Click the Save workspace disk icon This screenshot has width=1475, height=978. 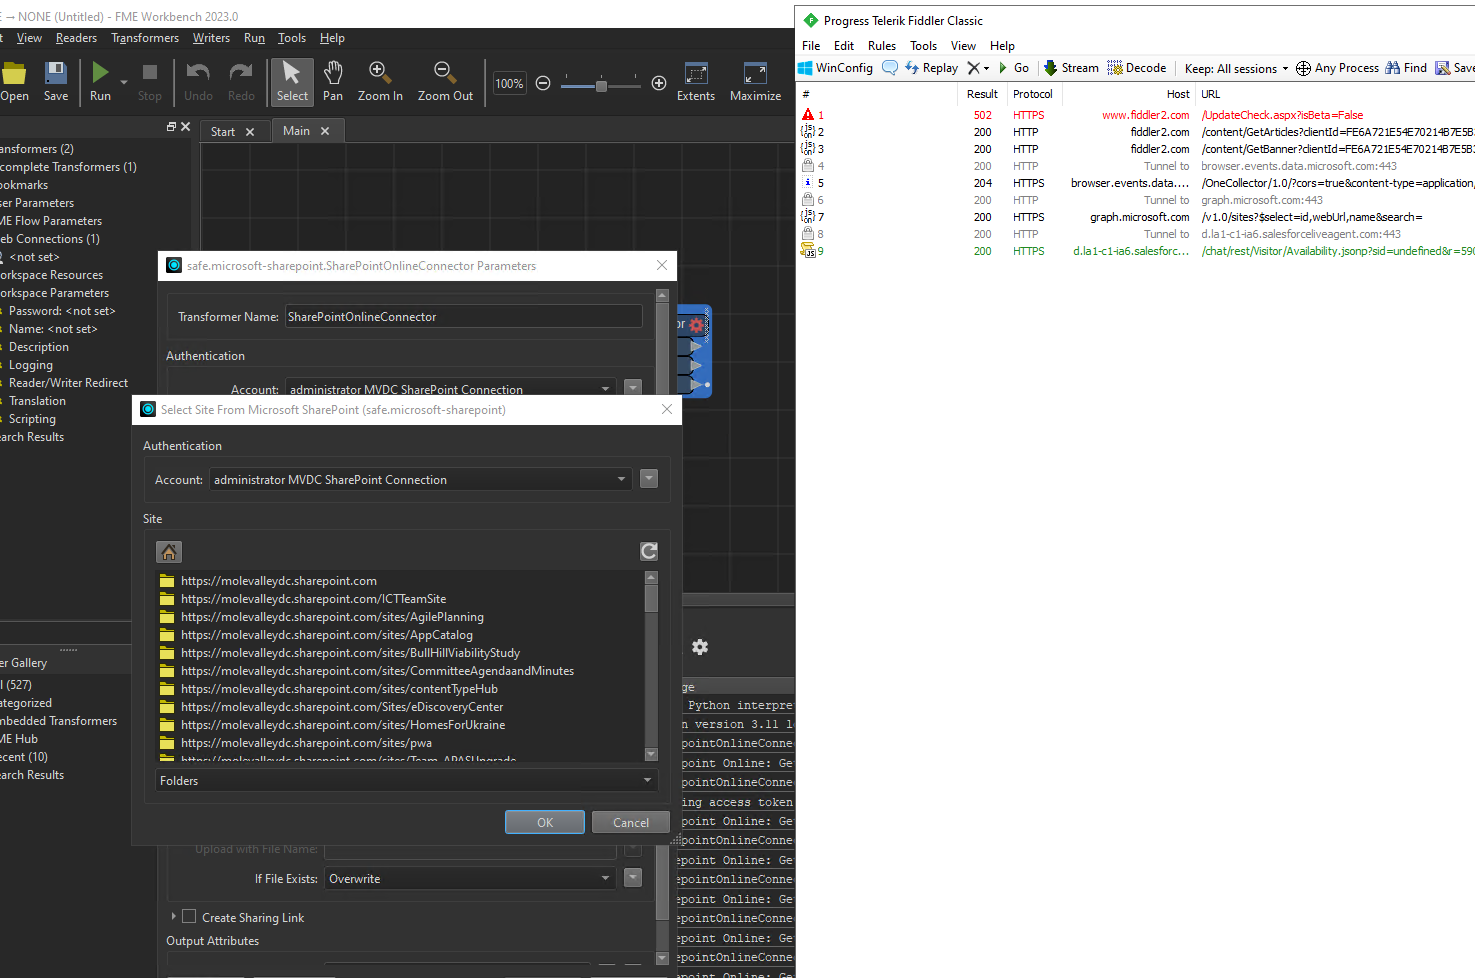(56, 73)
